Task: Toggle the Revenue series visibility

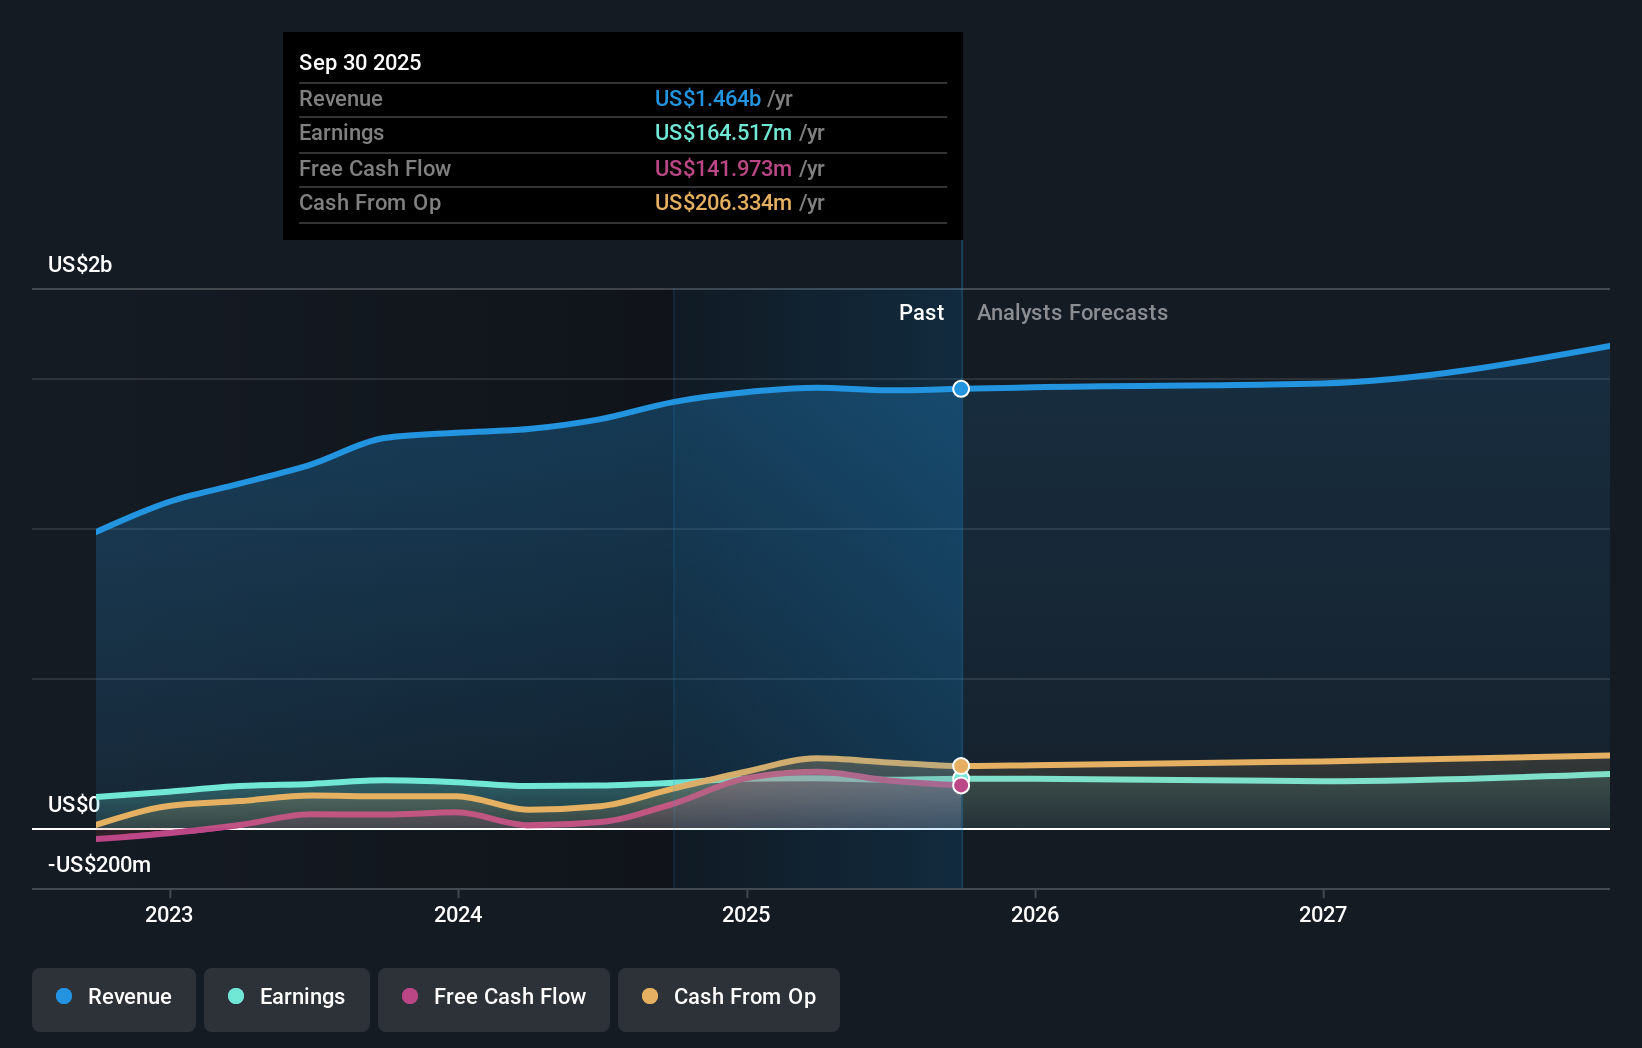Action: point(113,998)
